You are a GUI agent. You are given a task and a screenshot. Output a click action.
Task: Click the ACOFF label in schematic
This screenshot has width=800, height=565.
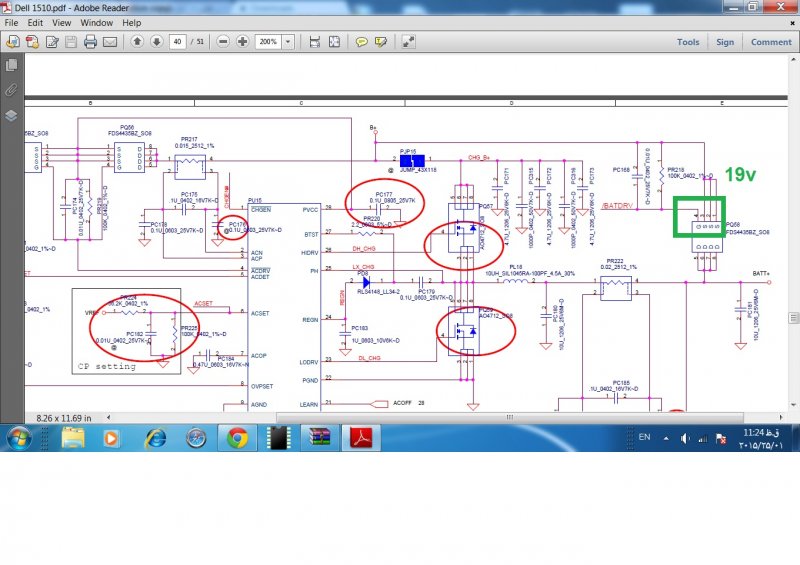(403, 403)
